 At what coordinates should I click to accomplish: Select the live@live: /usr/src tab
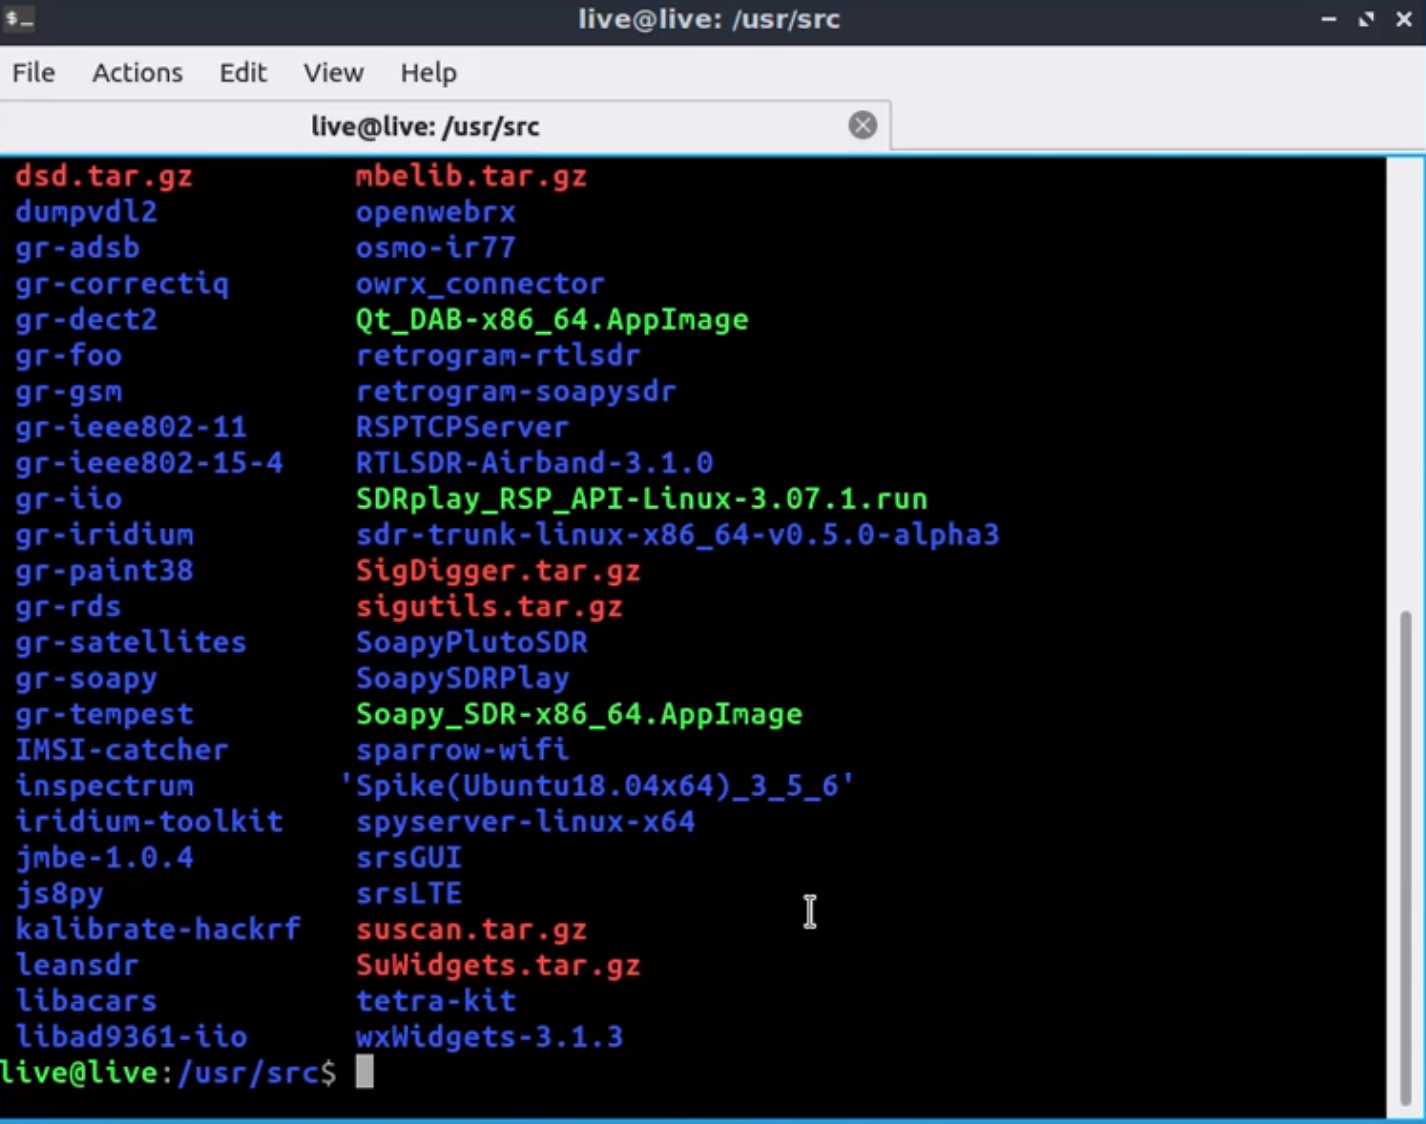tap(444, 126)
